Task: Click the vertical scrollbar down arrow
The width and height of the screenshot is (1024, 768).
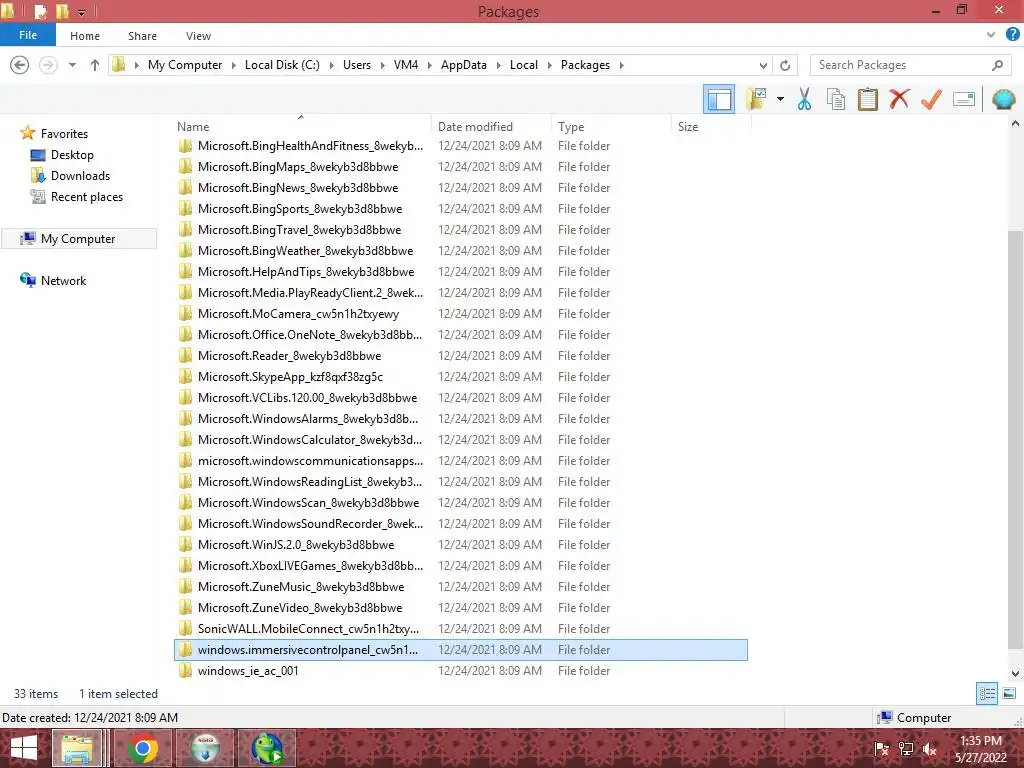Action: [x=1015, y=673]
